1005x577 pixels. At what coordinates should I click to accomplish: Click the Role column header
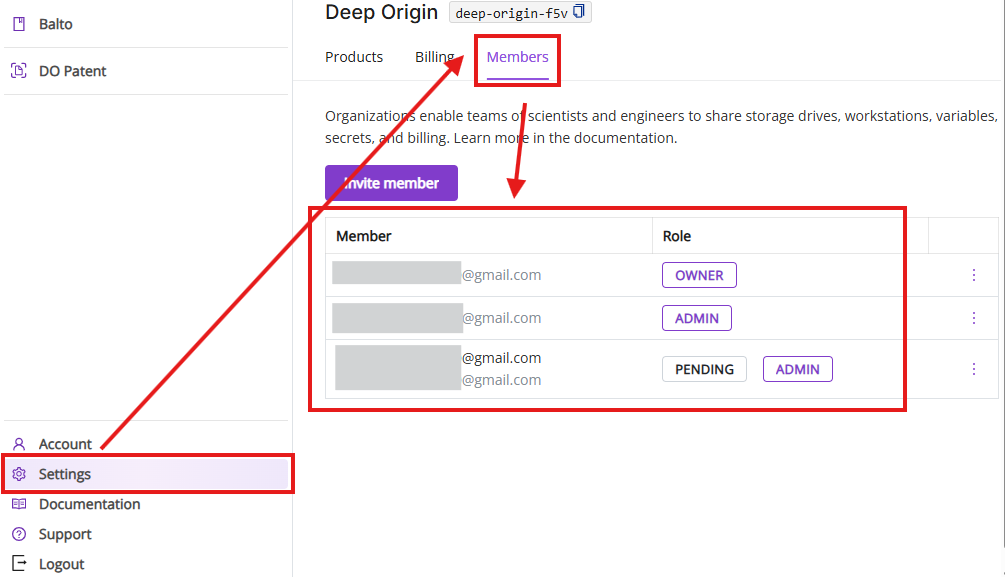coord(677,236)
